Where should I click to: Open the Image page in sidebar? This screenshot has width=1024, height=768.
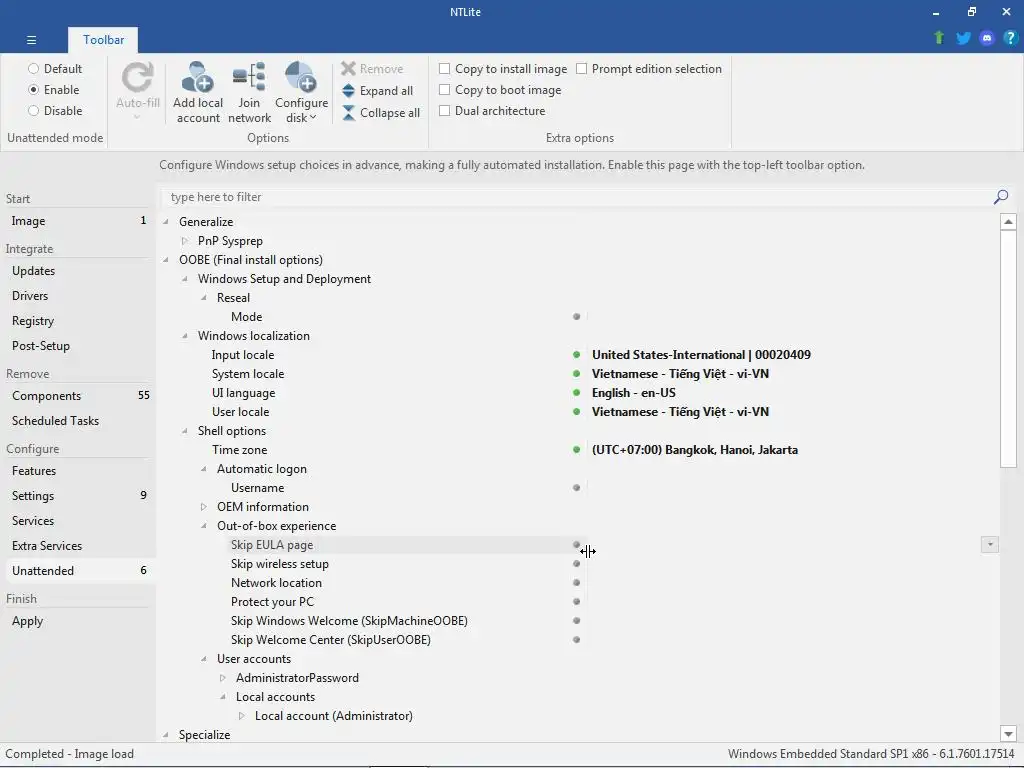(78, 221)
